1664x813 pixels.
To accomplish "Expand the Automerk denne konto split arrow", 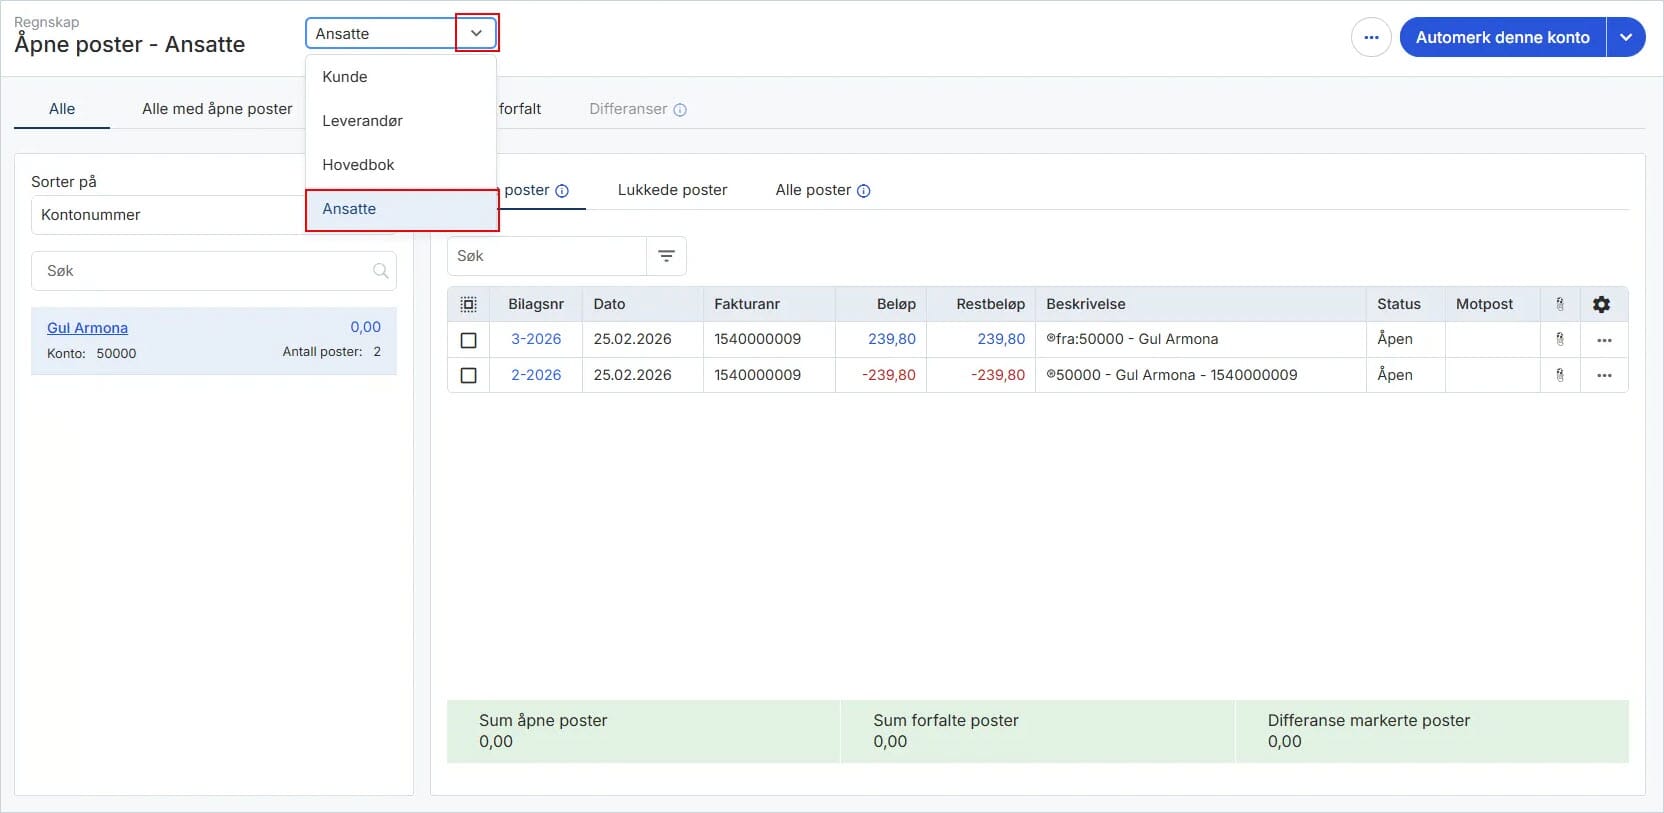I will point(1626,37).
